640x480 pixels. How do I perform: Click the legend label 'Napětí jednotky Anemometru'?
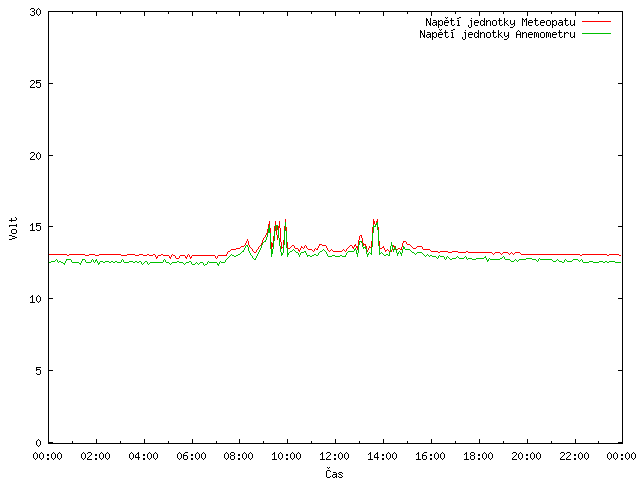497,34
